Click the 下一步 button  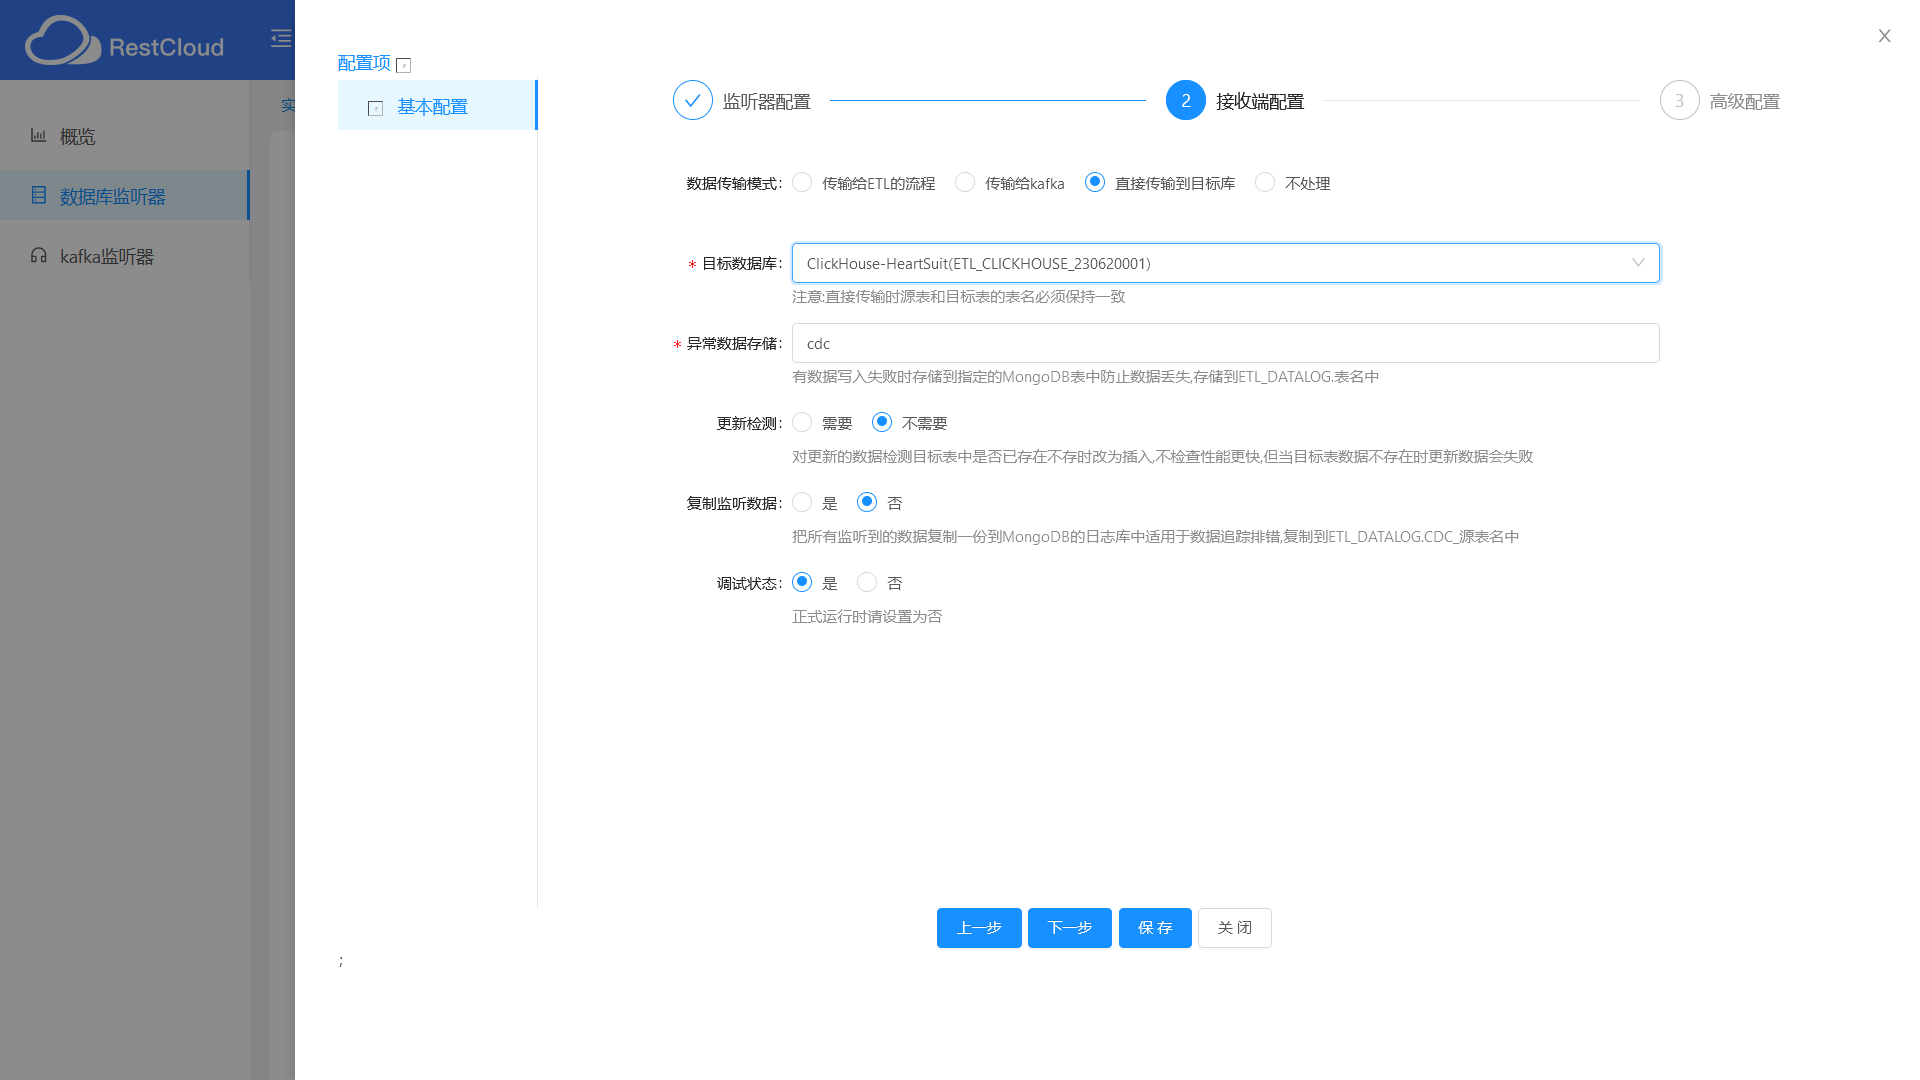pos(1069,928)
